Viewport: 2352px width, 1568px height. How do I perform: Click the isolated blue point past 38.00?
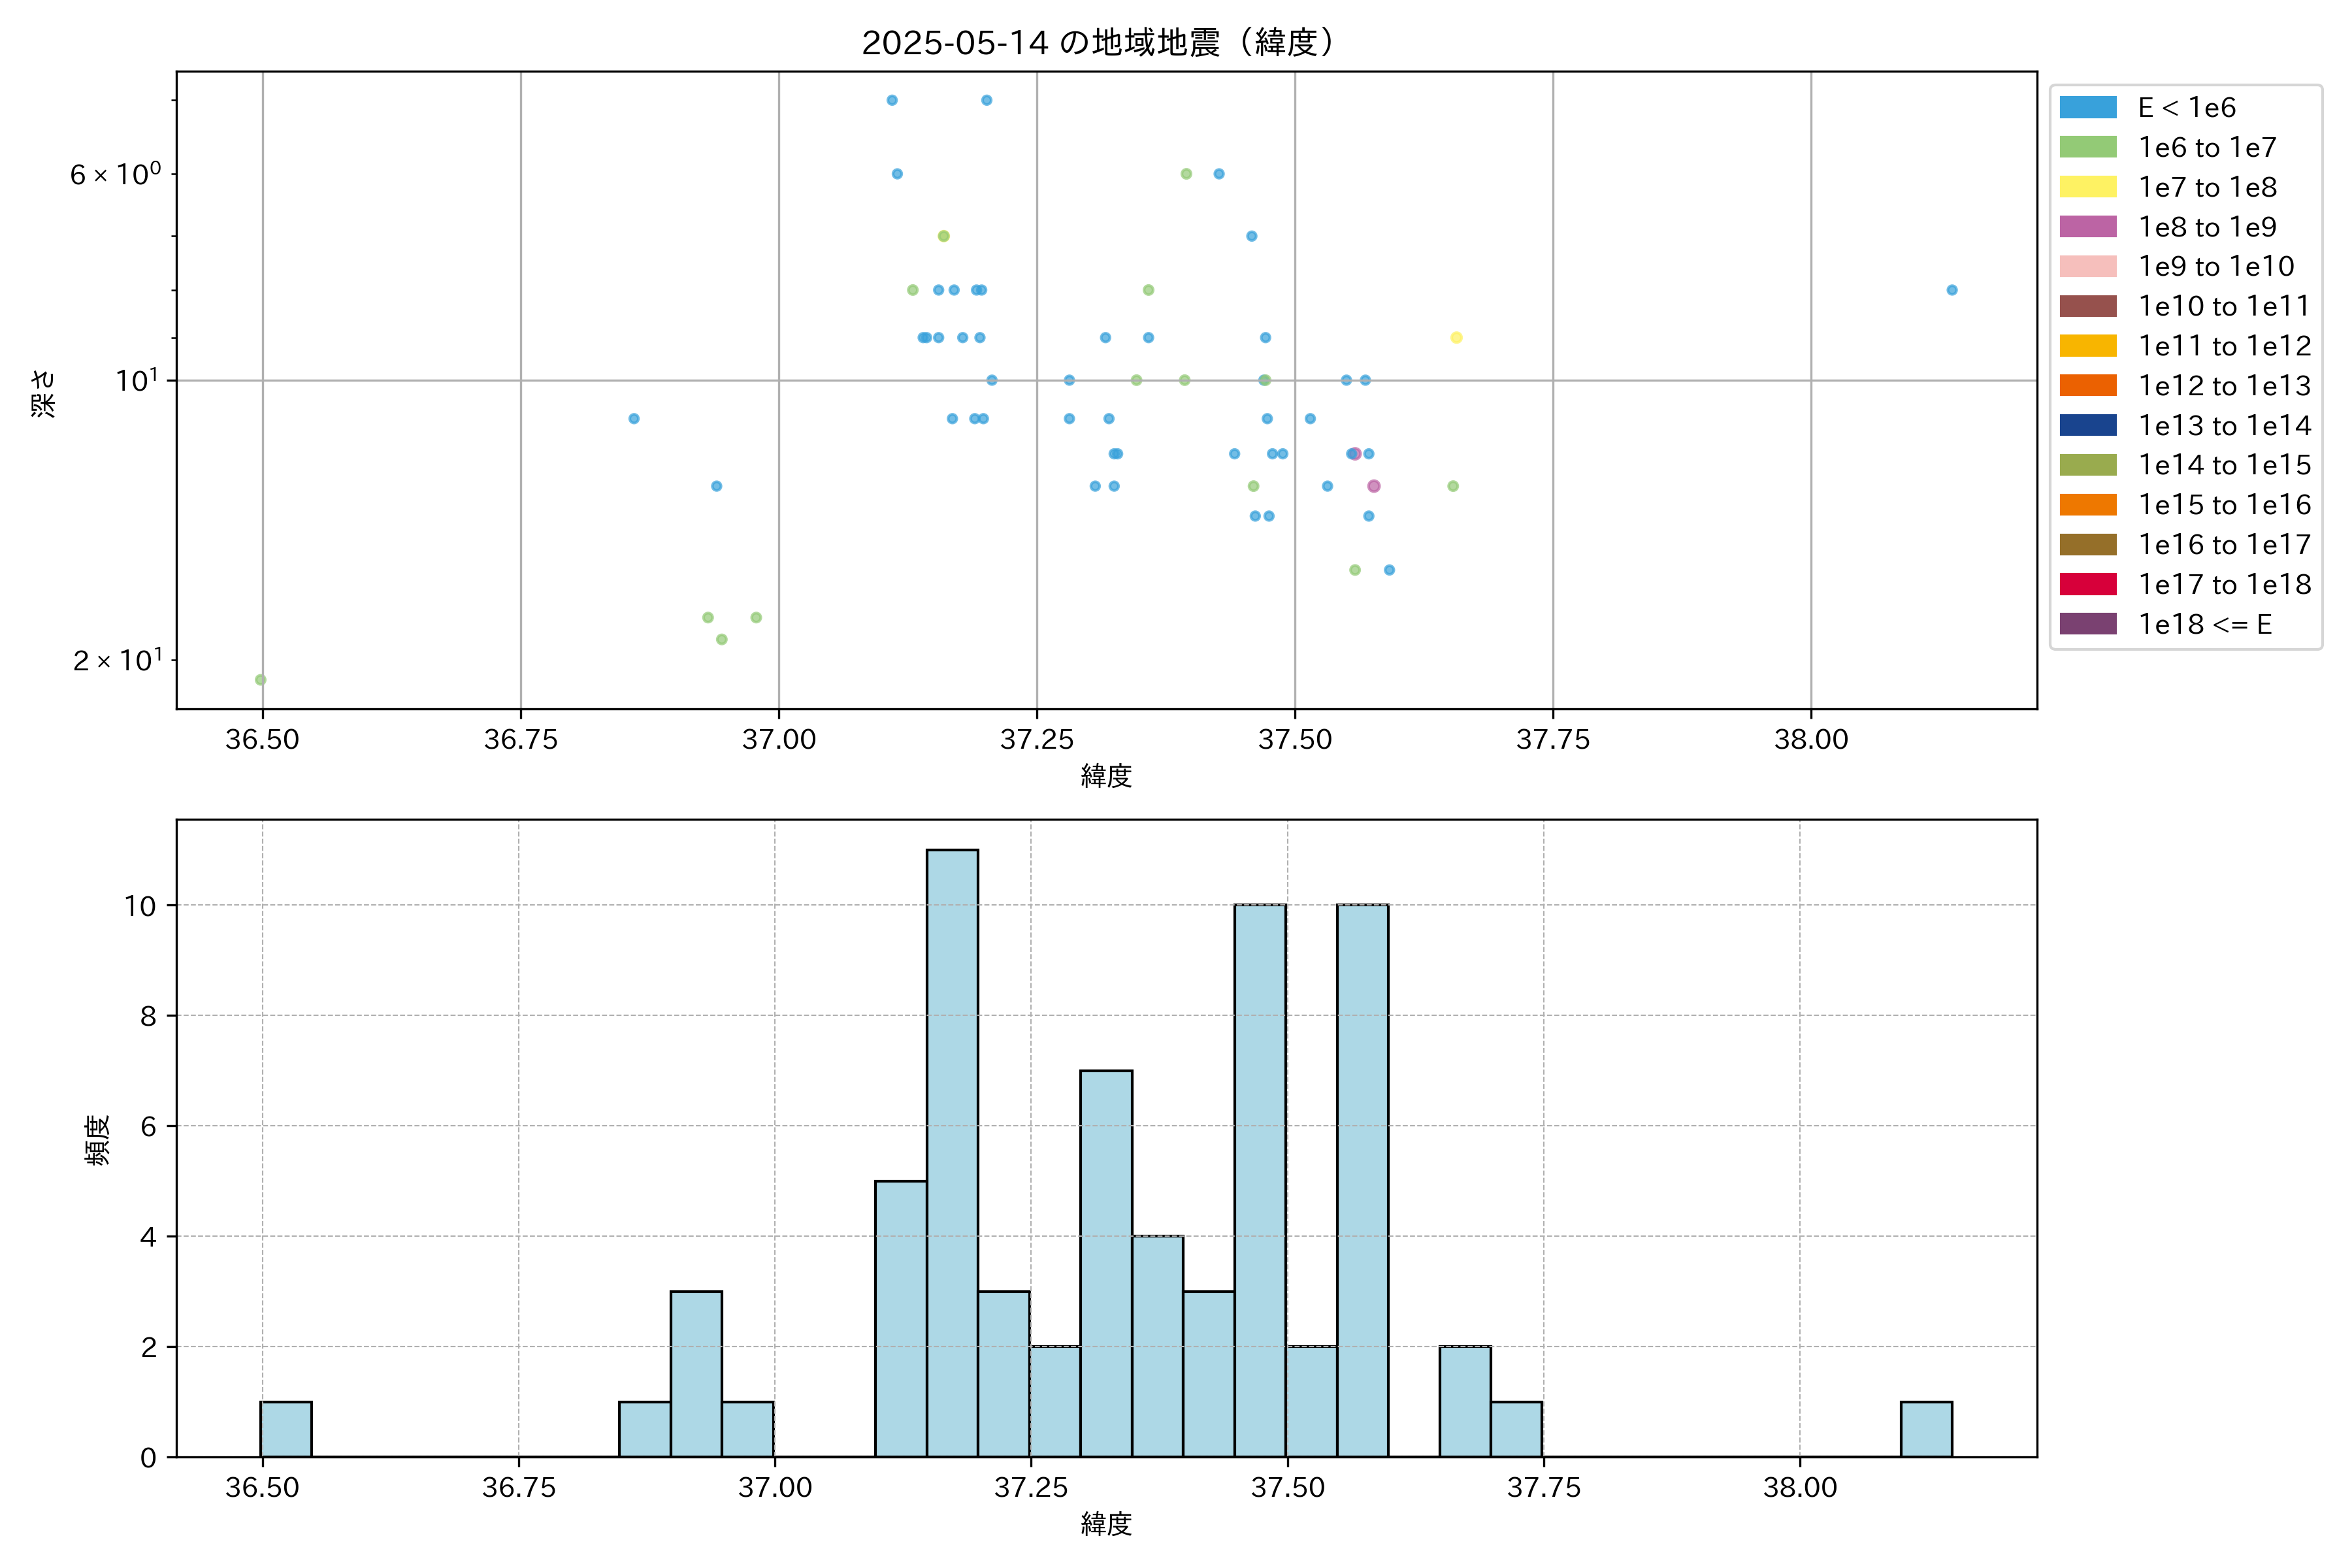tap(1952, 290)
